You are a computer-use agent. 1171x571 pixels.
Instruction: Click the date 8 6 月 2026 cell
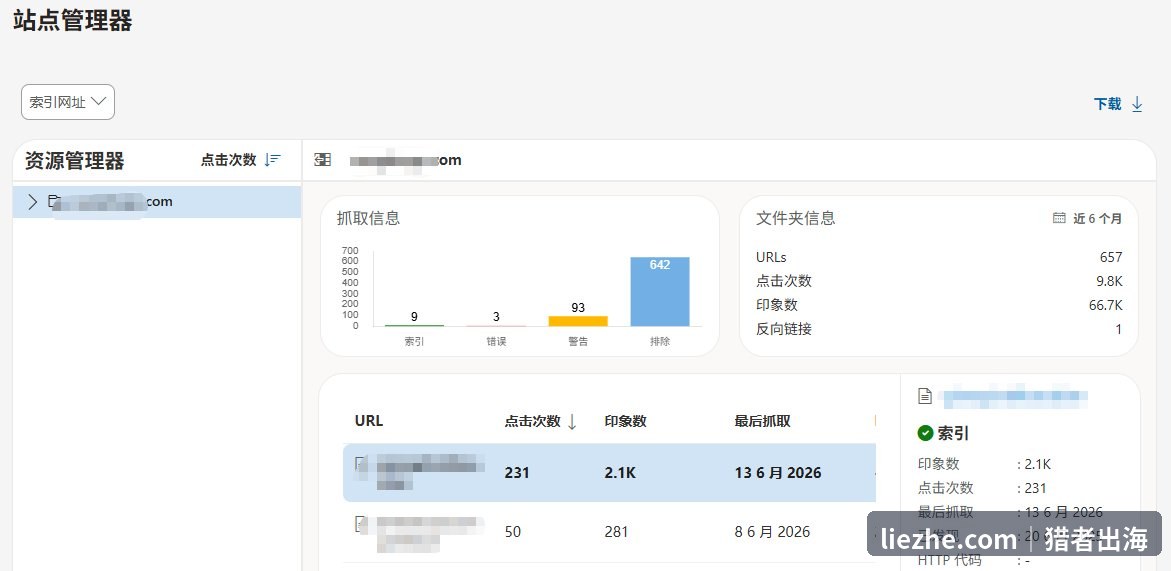[x=772, y=532]
